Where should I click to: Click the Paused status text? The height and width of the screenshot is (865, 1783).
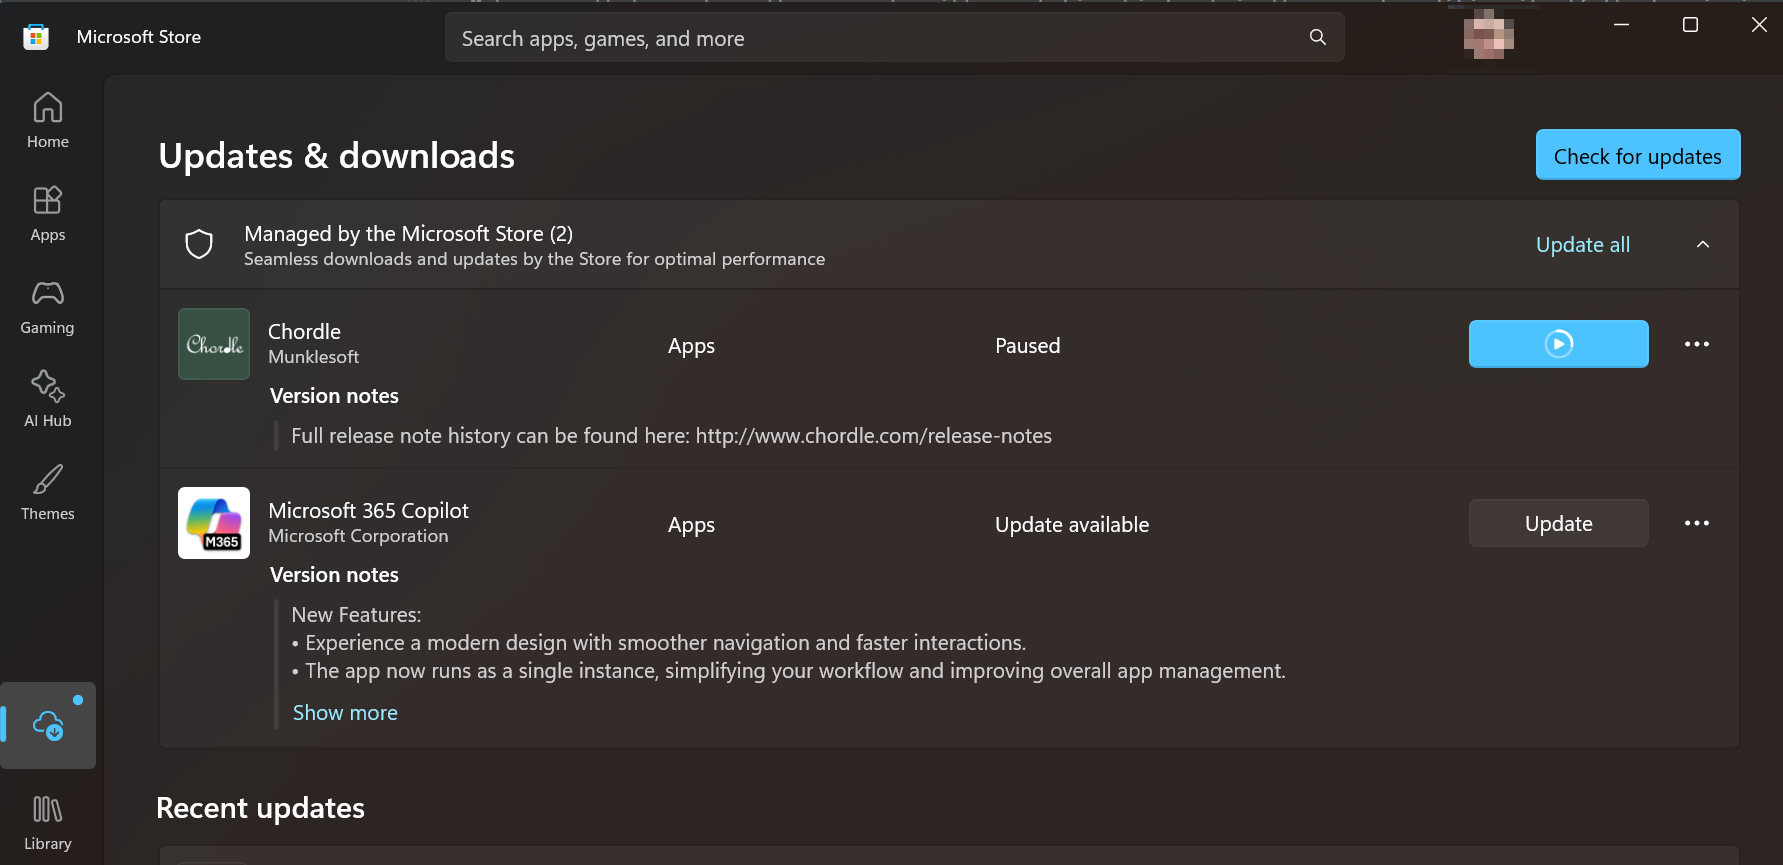coord(1027,346)
